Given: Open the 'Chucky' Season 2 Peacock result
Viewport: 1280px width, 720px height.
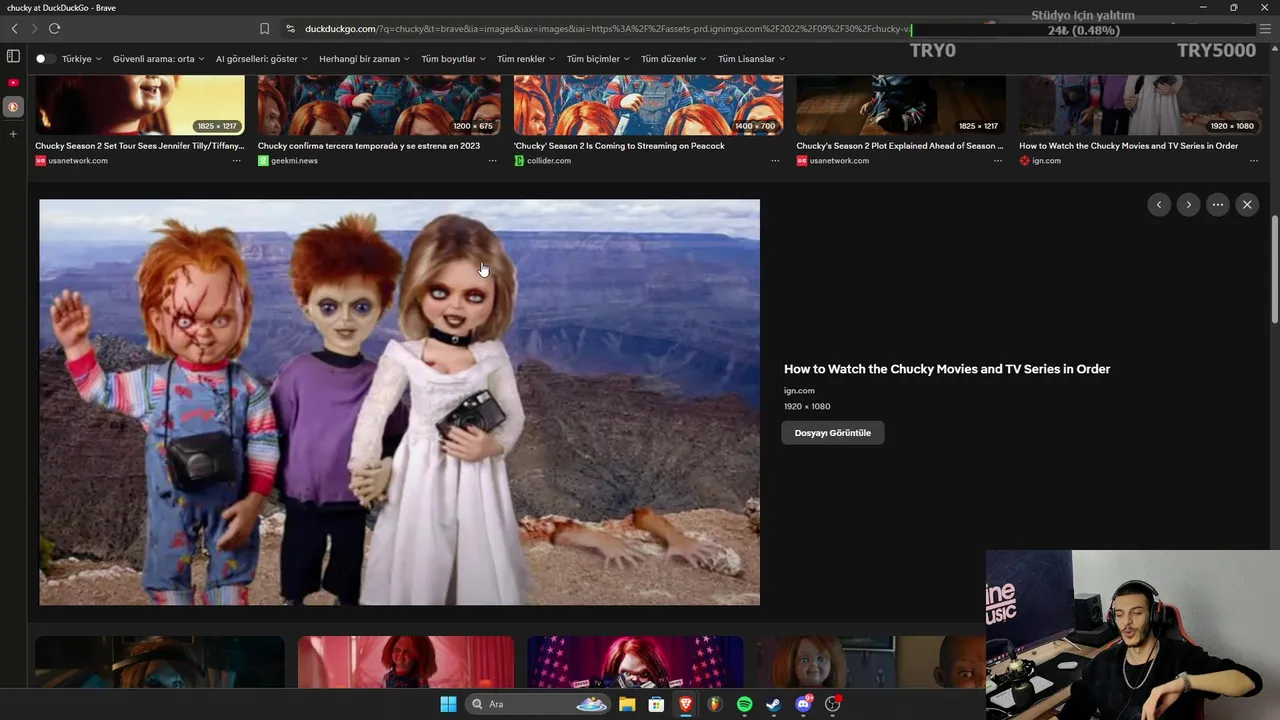Looking at the screenshot, I should [619, 146].
